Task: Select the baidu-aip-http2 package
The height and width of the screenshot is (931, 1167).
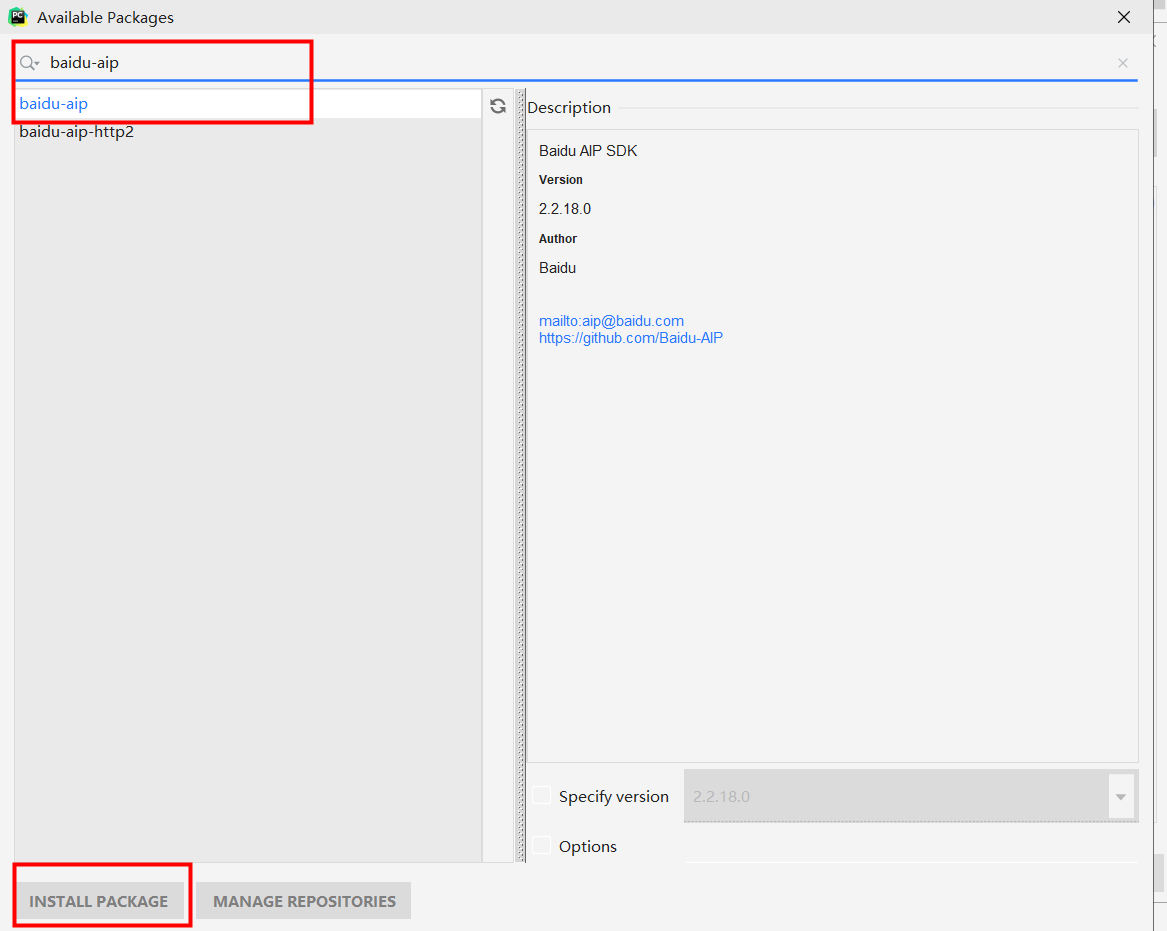Action: [x=248, y=132]
